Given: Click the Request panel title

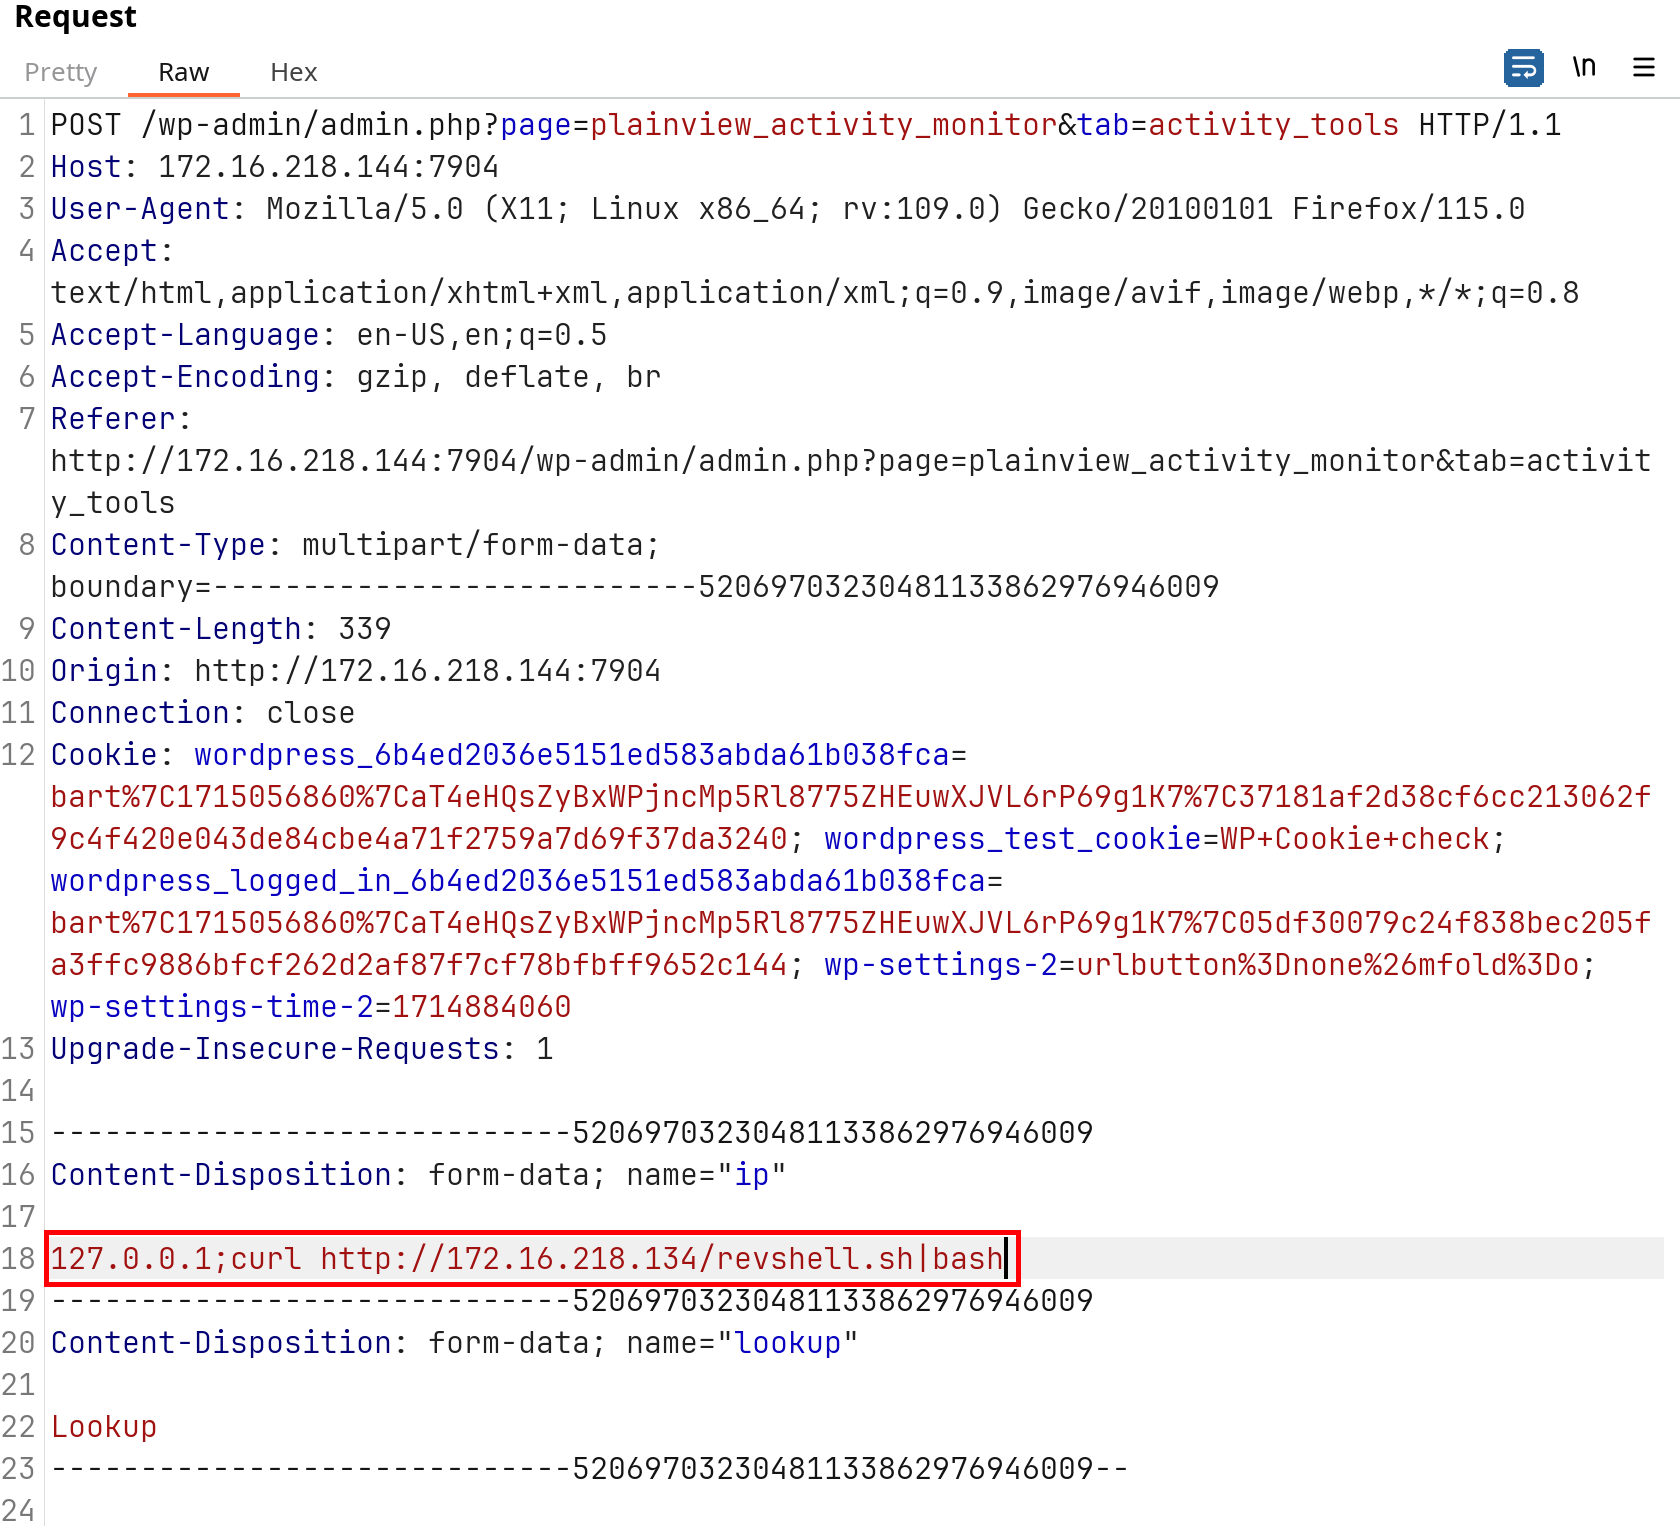Looking at the screenshot, I should (x=75, y=17).
